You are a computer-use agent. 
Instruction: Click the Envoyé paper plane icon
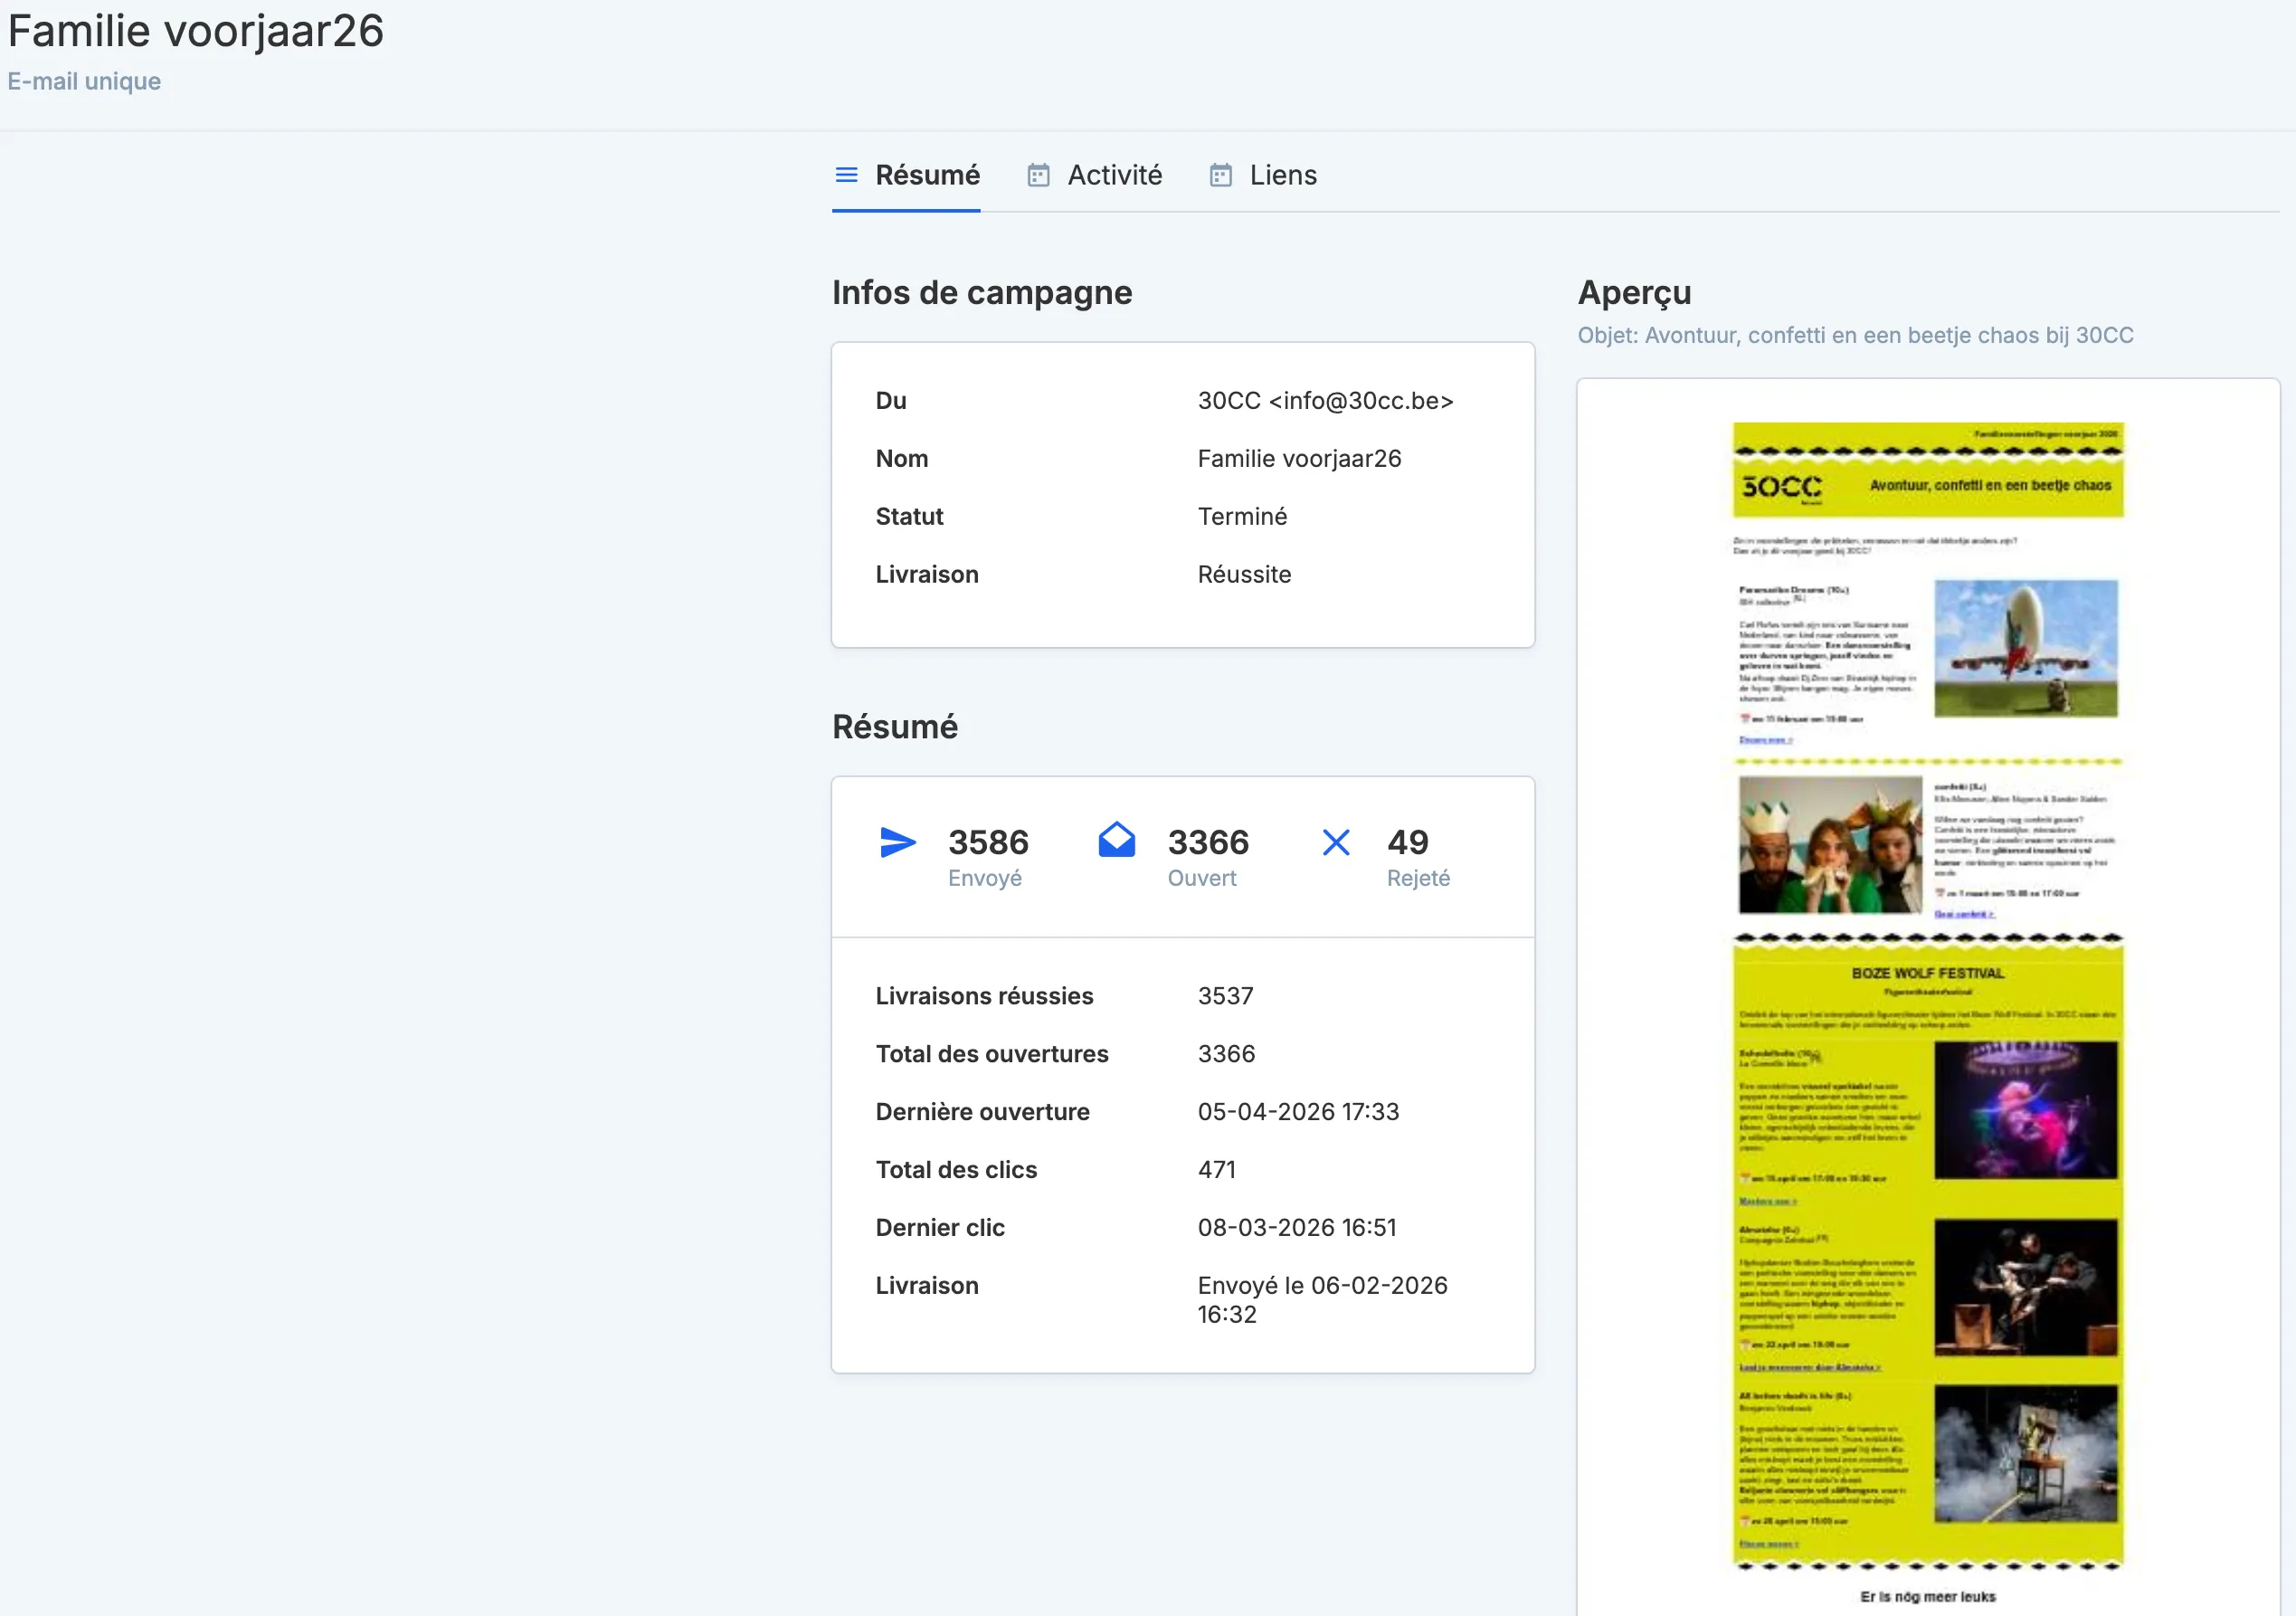tap(897, 842)
